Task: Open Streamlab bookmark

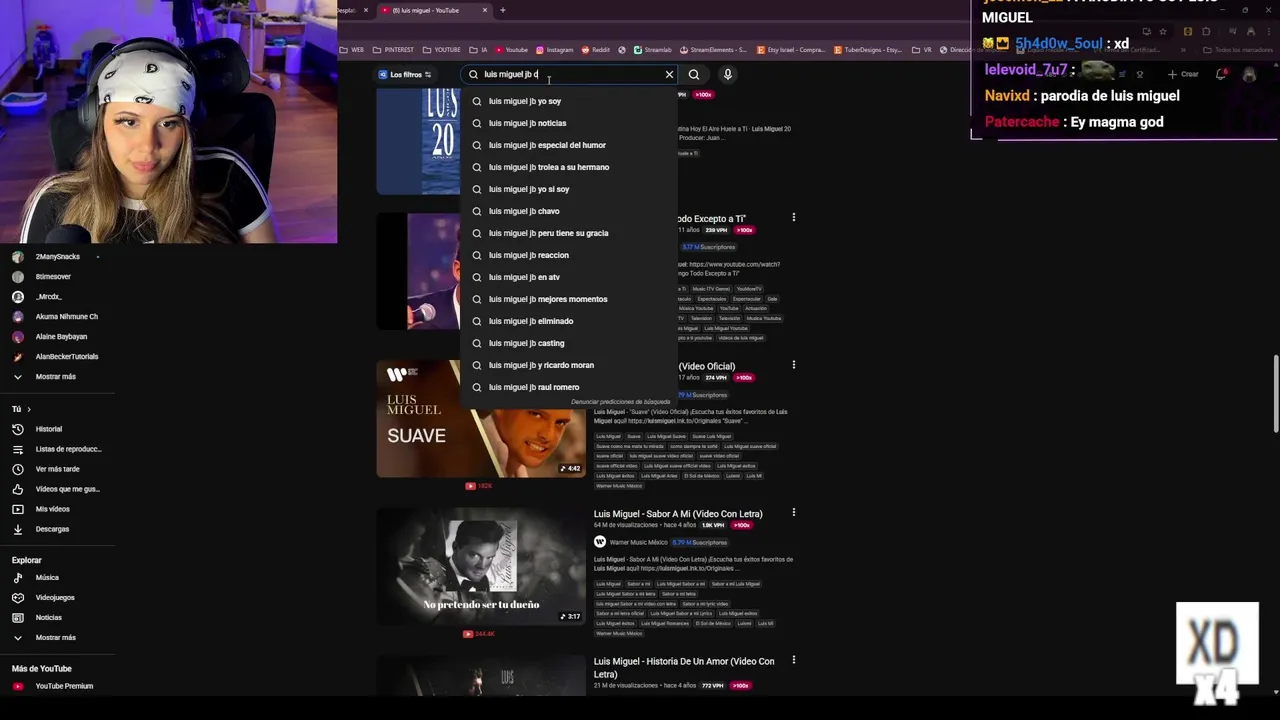Action: 652,49
